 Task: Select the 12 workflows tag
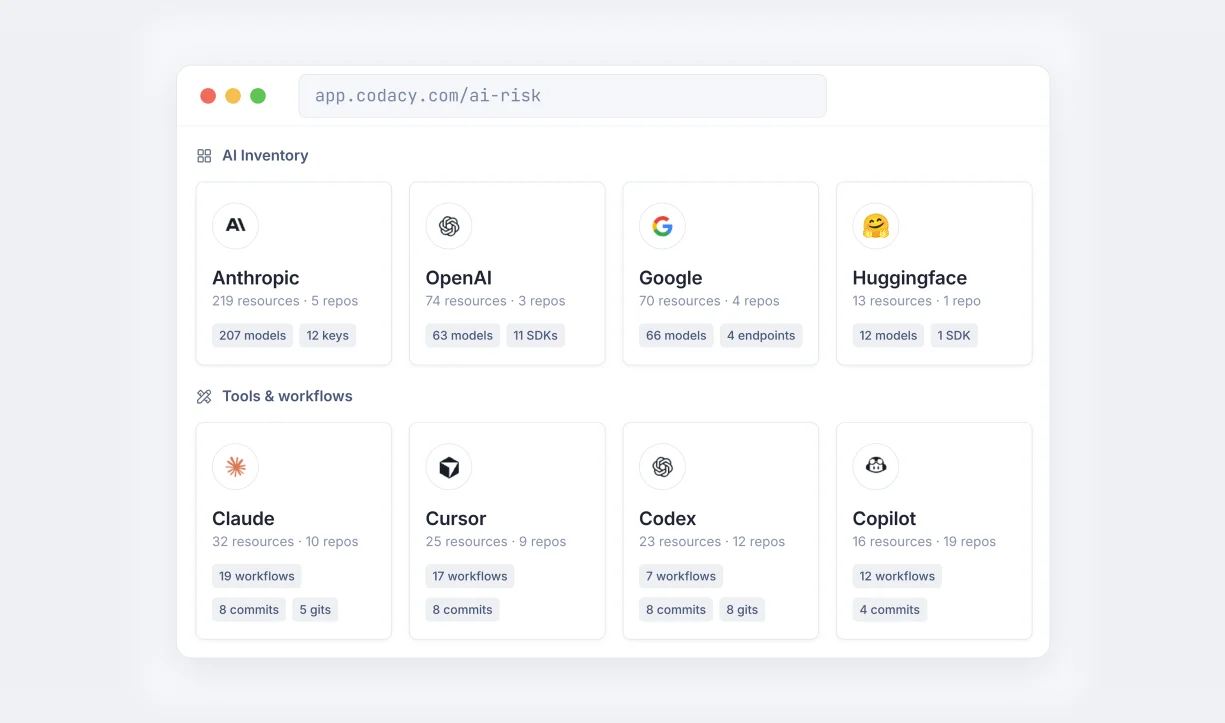tap(897, 576)
